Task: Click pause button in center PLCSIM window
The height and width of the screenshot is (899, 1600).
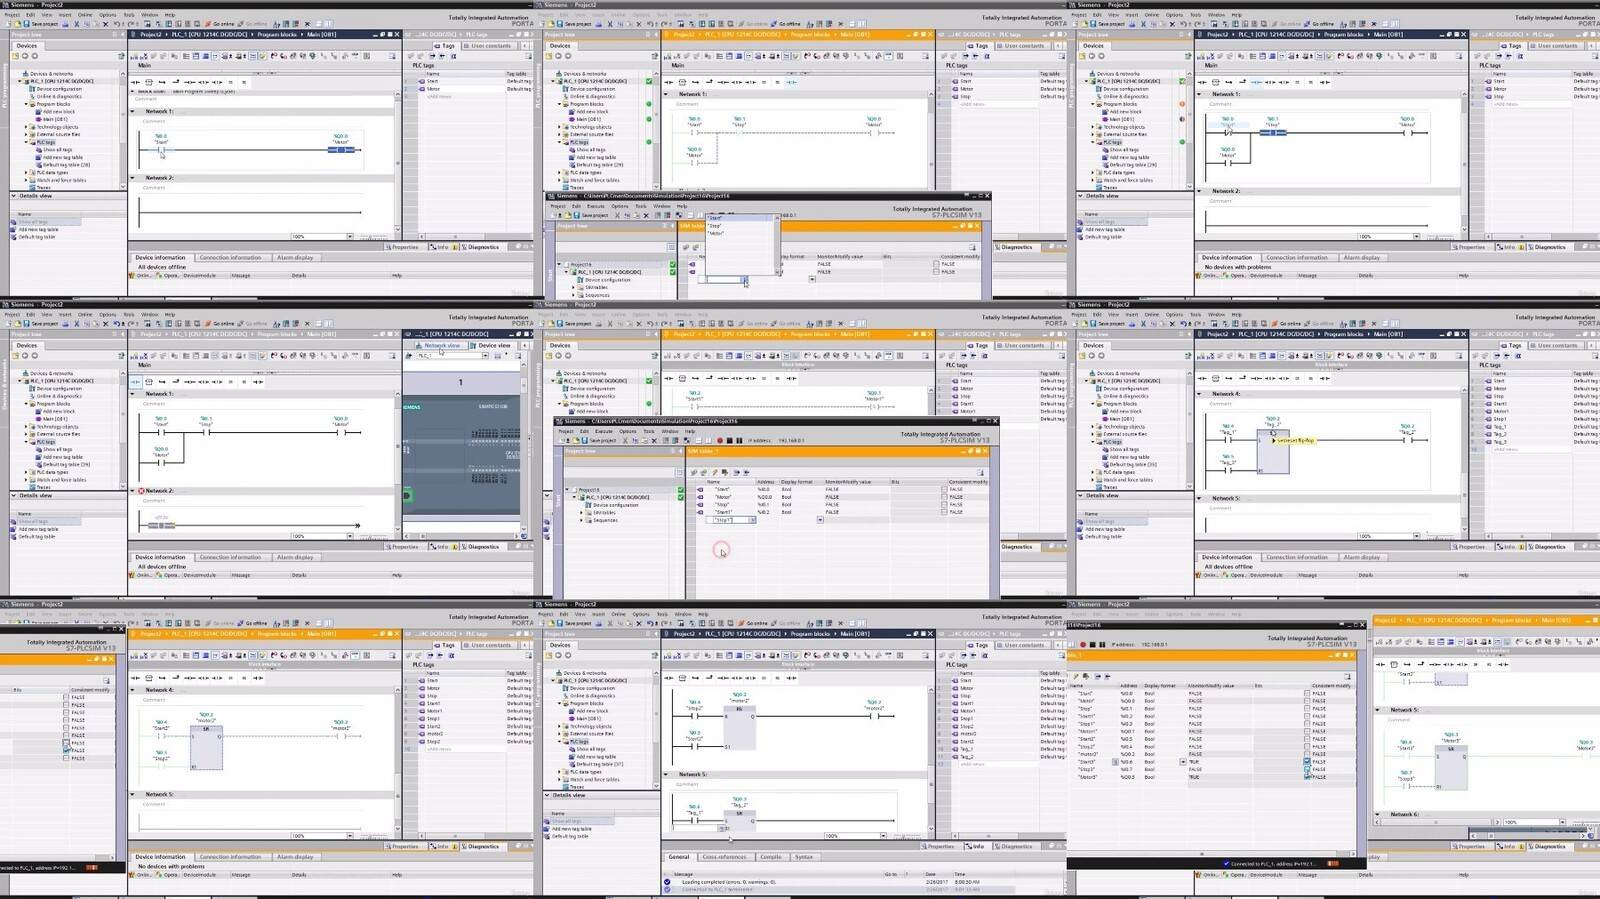Action: point(739,440)
